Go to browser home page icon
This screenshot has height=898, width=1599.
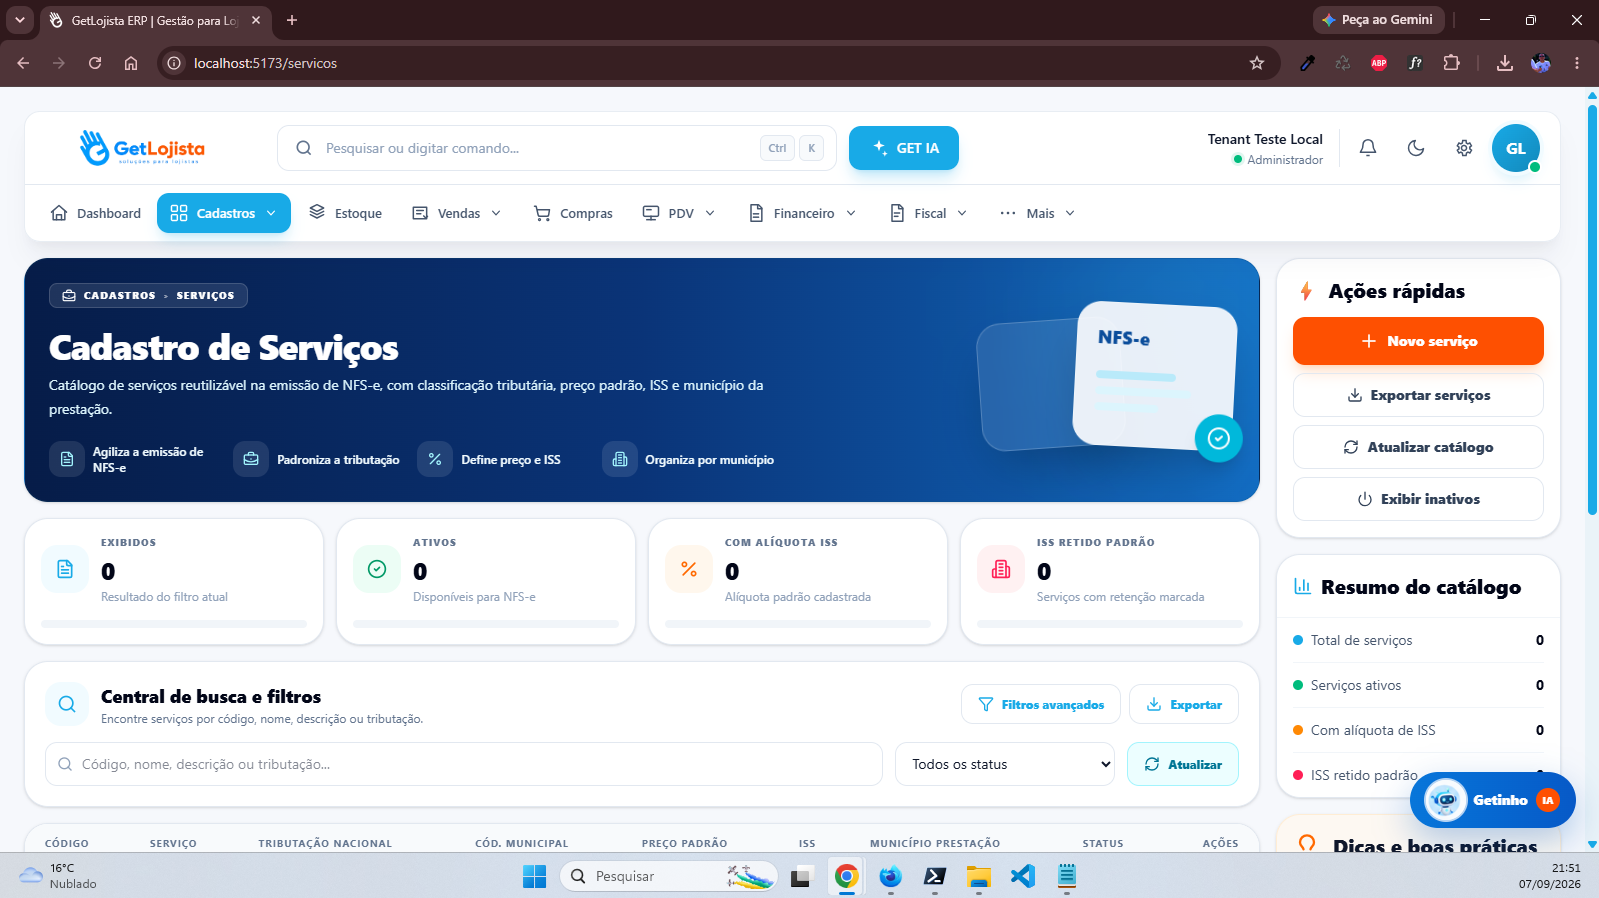[x=131, y=63]
